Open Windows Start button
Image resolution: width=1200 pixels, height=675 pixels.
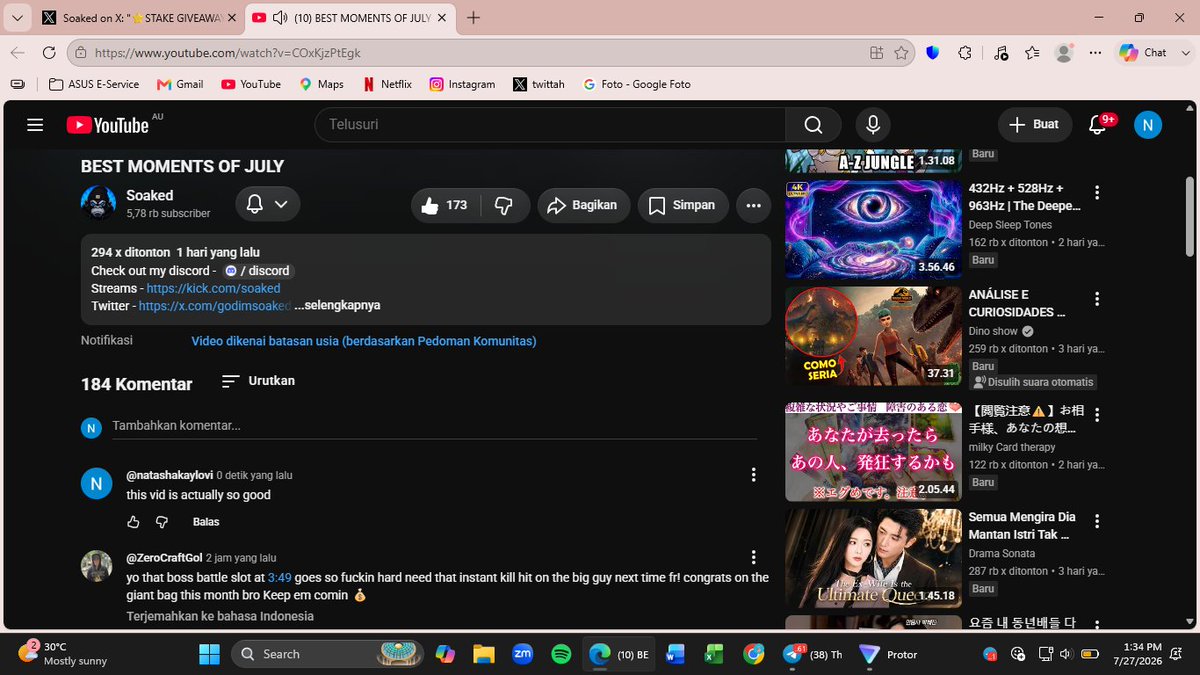[209, 654]
